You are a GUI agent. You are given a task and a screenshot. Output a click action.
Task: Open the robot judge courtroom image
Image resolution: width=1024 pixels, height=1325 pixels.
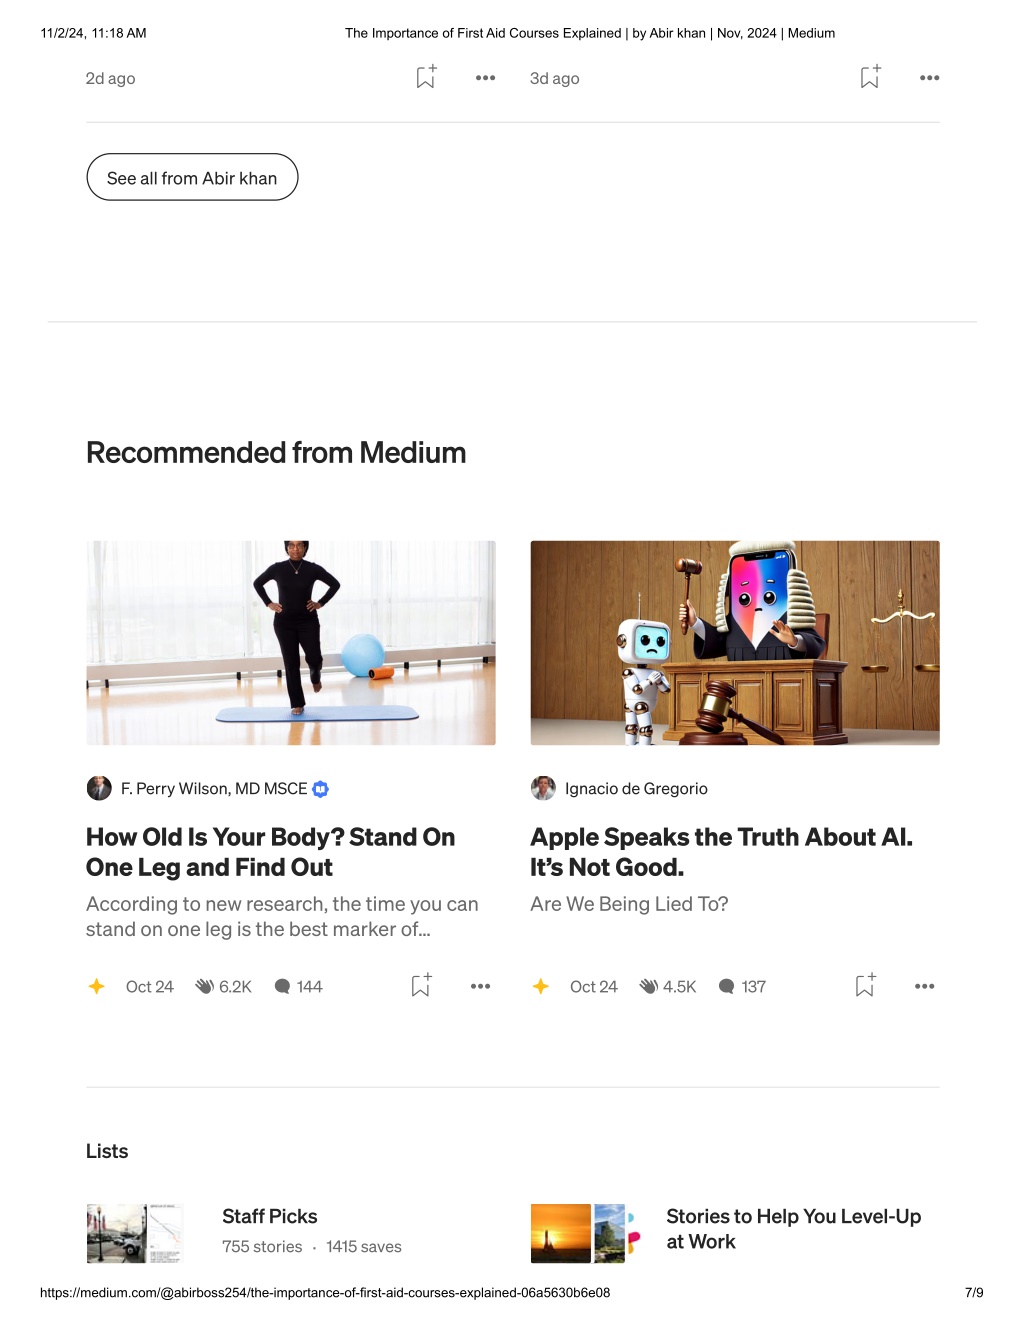pyautogui.click(x=735, y=642)
